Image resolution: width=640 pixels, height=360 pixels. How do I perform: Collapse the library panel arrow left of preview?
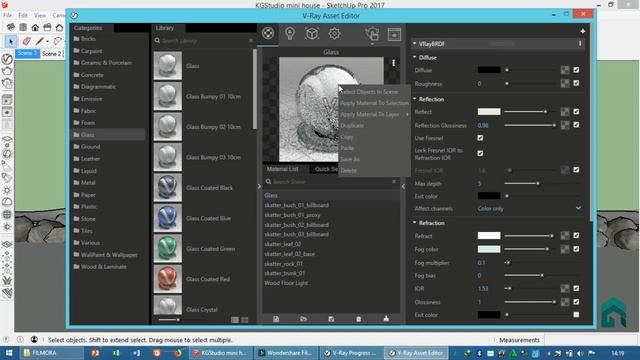point(259,186)
